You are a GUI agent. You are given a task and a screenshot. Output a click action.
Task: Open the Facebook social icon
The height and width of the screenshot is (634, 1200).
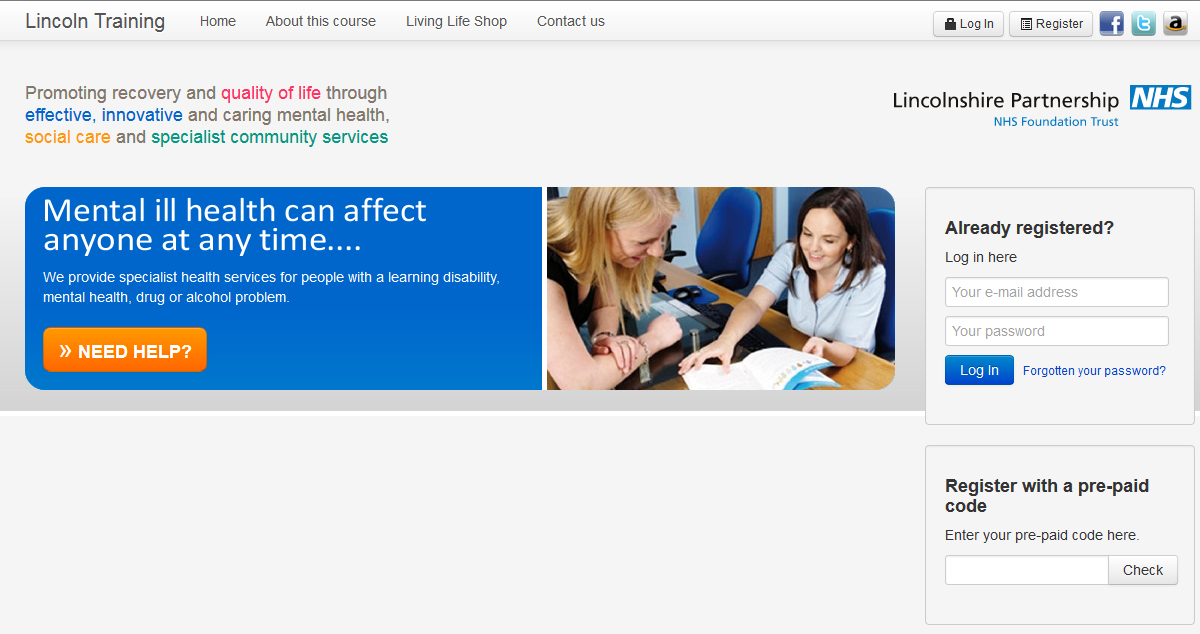[x=1111, y=23]
